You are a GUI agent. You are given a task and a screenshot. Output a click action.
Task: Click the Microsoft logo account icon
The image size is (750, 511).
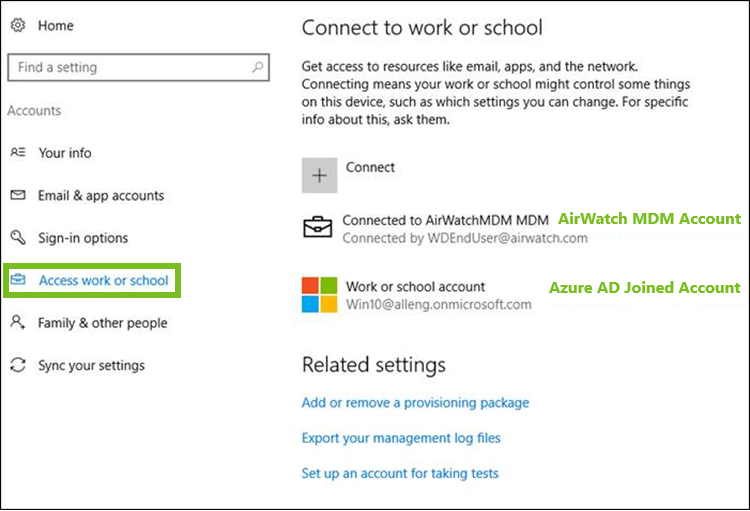[x=319, y=295]
